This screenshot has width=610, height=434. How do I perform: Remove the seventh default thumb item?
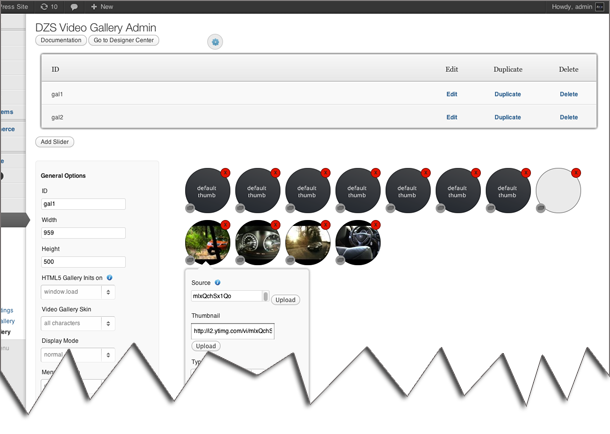tap(526, 173)
